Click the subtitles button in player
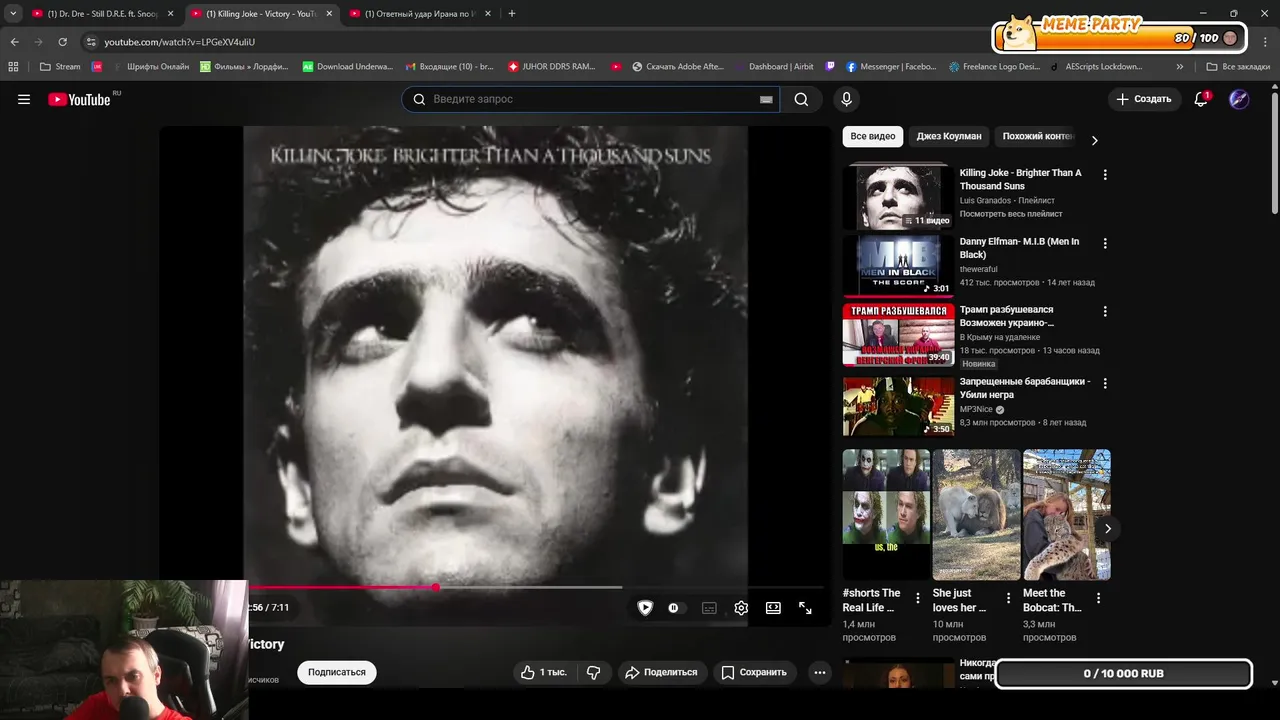The height and width of the screenshot is (720, 1280). tap(709, 608)
